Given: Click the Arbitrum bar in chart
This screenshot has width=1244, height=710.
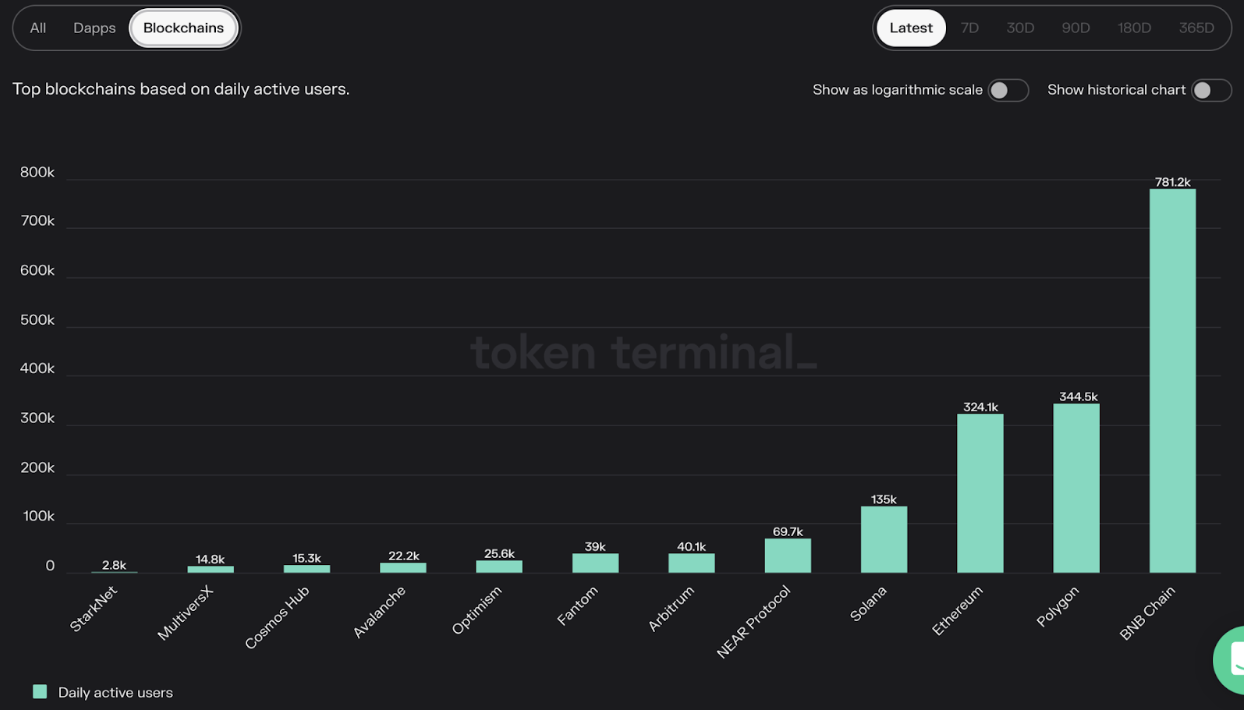Looking at the screenshot, I should [x=691, y=563].
